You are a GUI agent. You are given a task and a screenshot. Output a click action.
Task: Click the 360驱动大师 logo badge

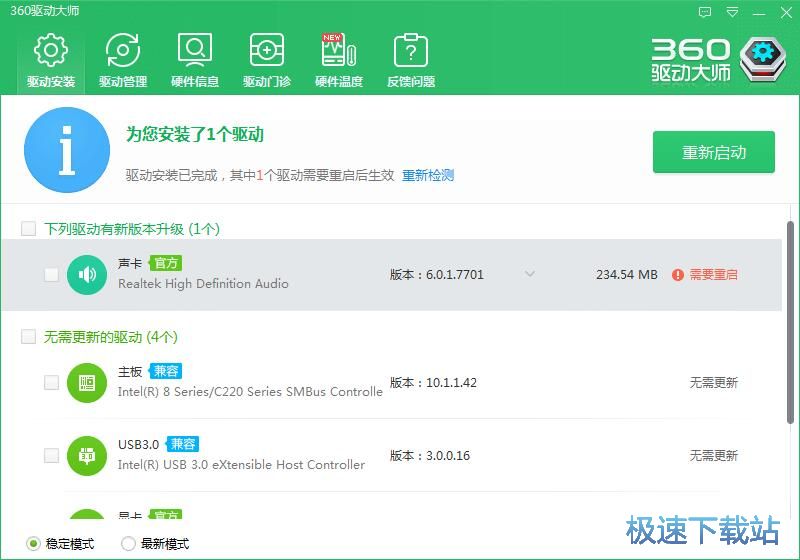click(x=763, y=60)
